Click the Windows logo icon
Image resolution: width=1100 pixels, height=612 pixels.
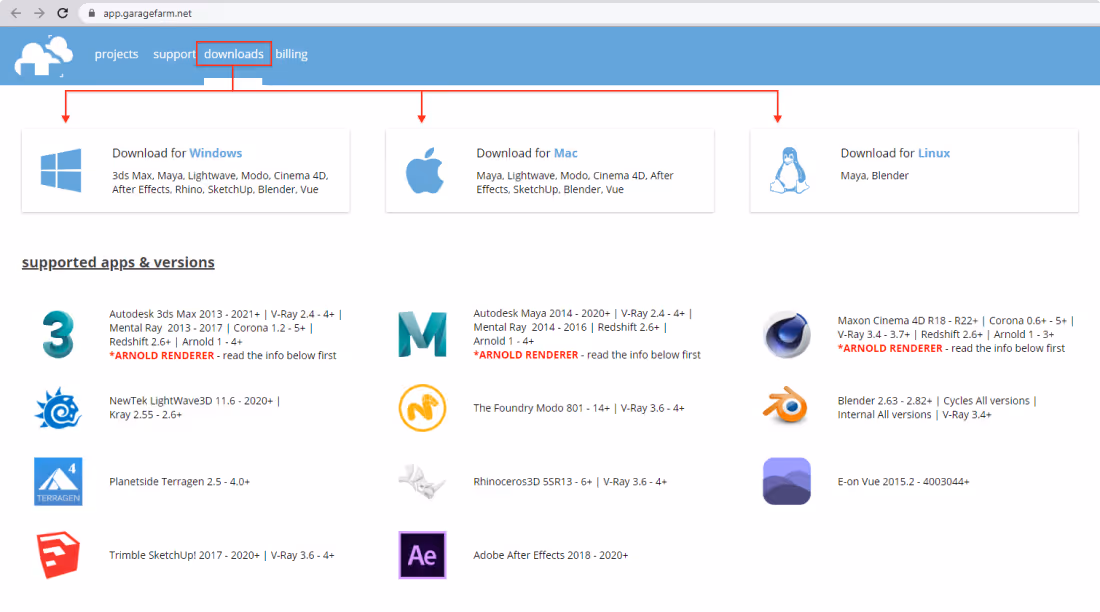tap(61, 171)
